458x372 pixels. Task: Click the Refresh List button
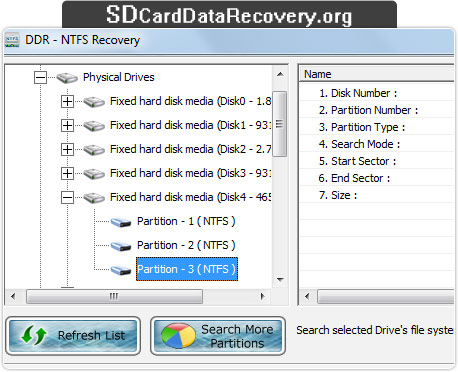[73, 336]
